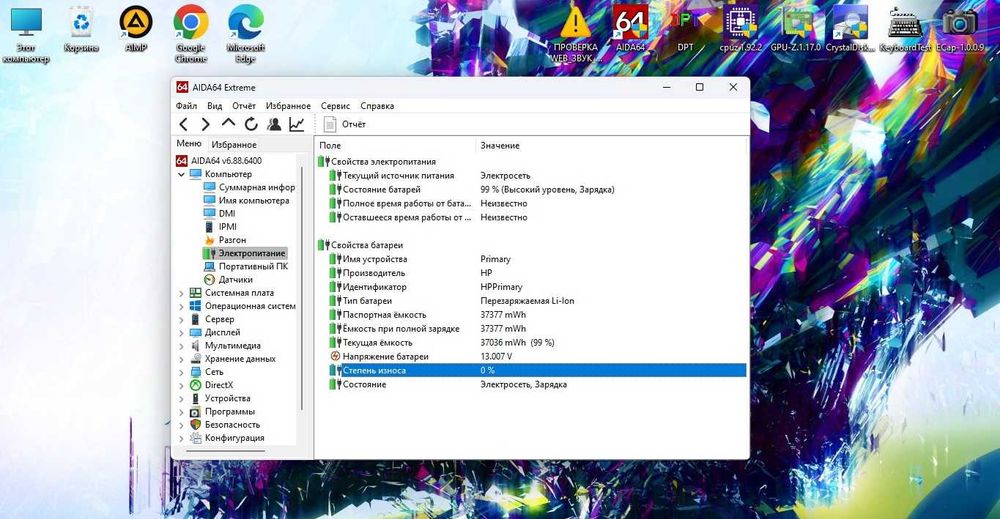The height and width of the screenshot is (519, 1000).
Task: Click the Значение column header
Action: (500, 146)
